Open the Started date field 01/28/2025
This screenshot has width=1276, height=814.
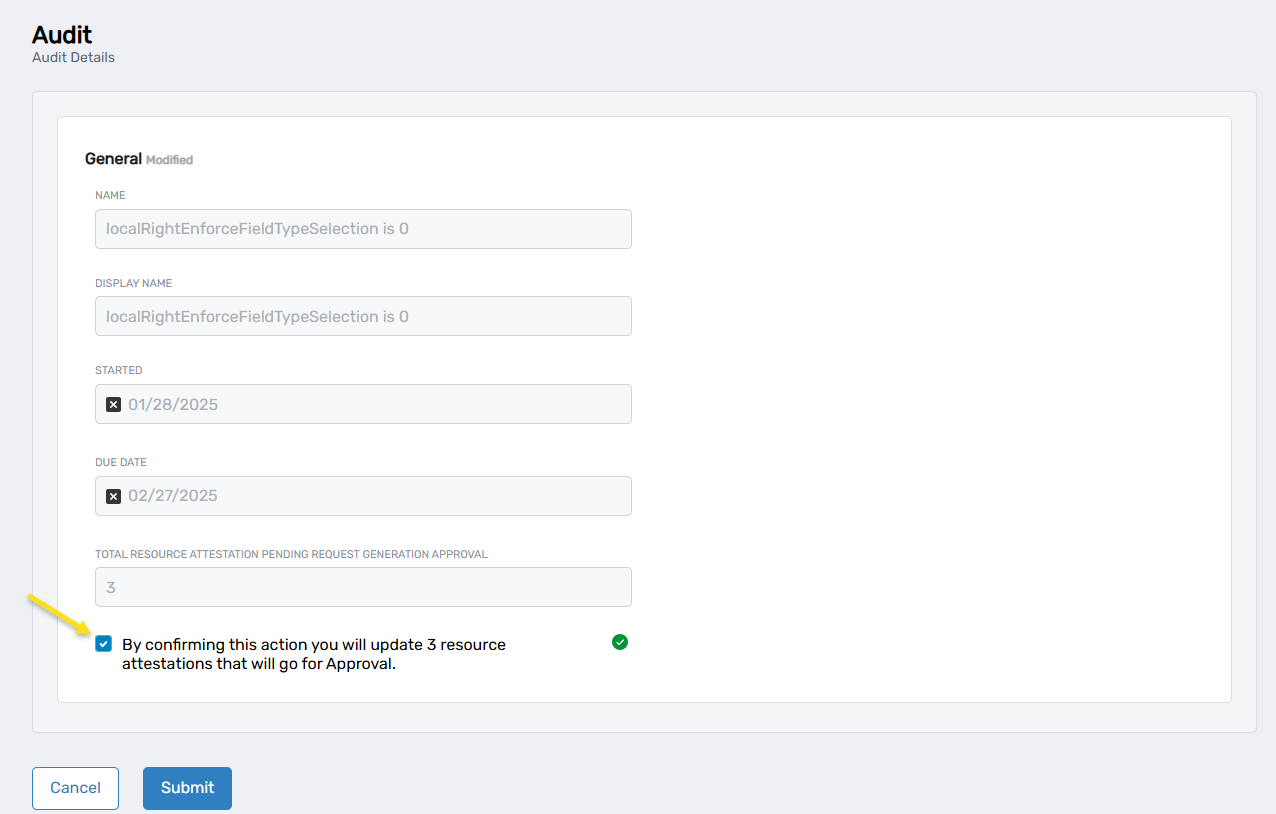click(x=375, y=405)
